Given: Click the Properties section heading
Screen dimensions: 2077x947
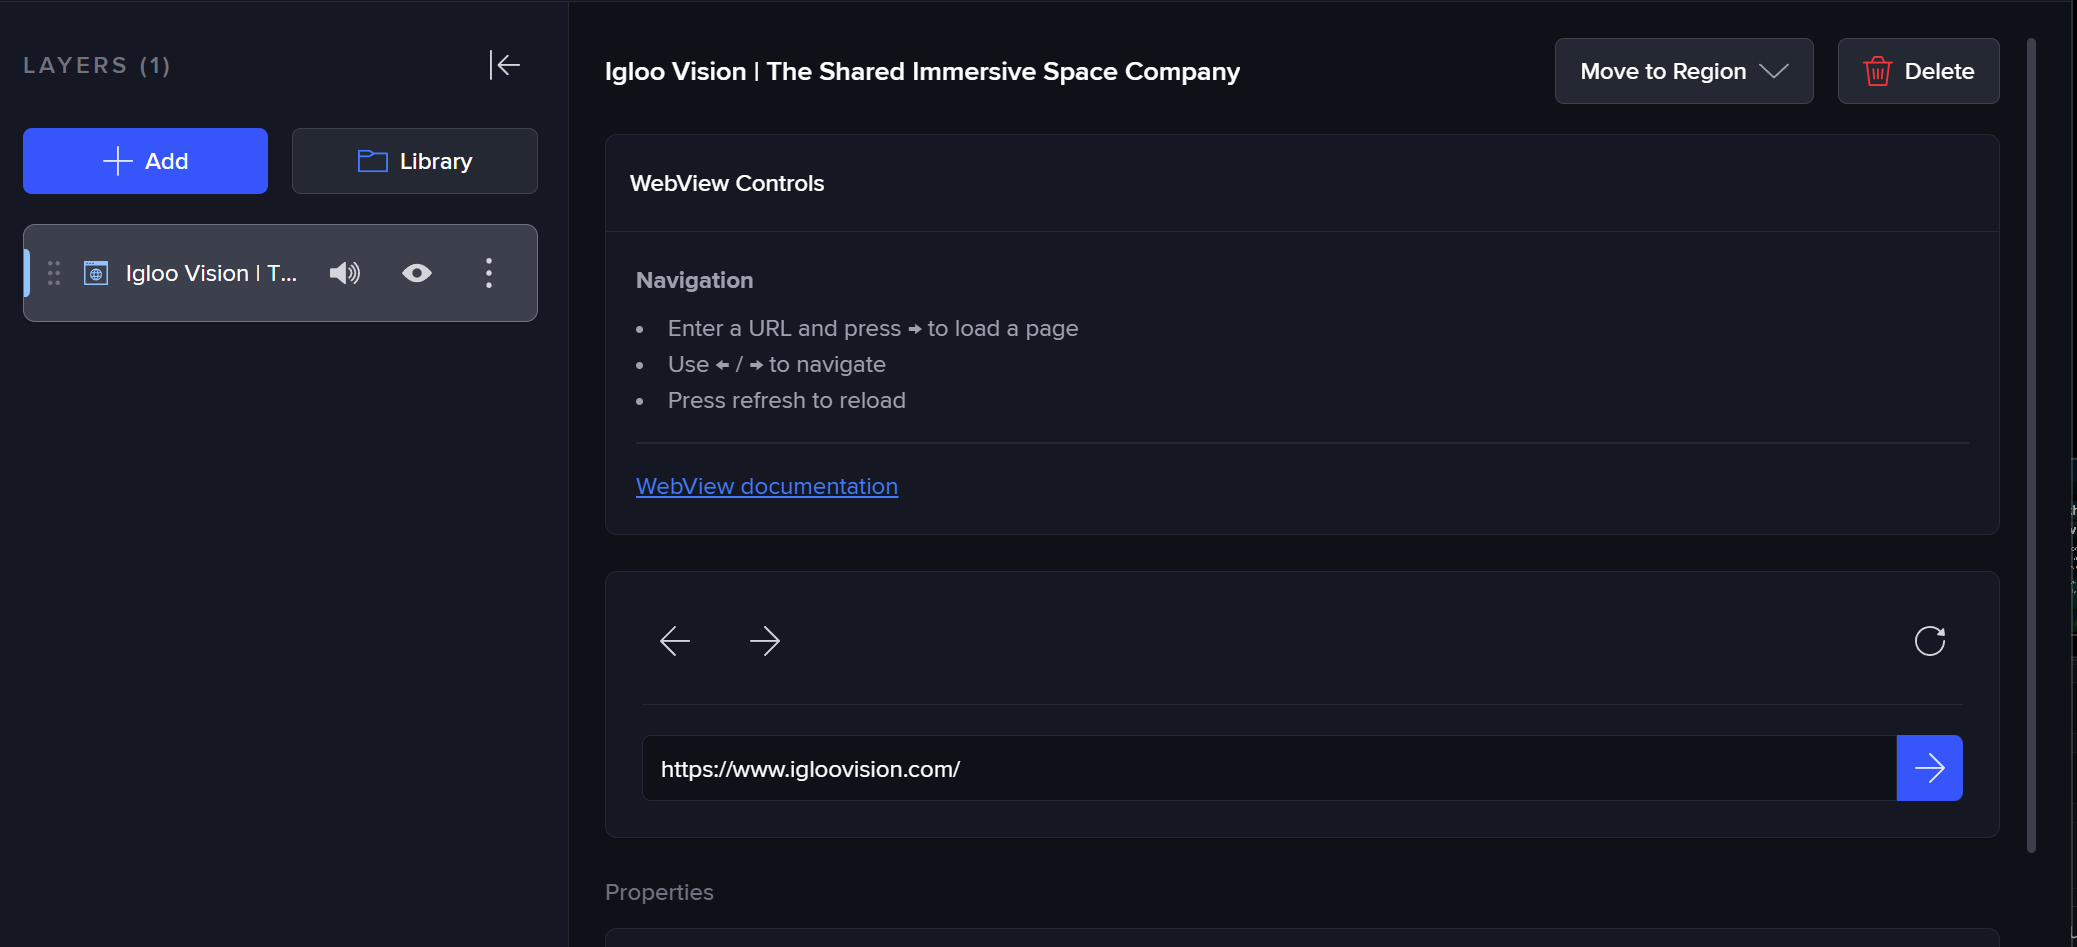Looking at the screenshot, I should [659, 892].
